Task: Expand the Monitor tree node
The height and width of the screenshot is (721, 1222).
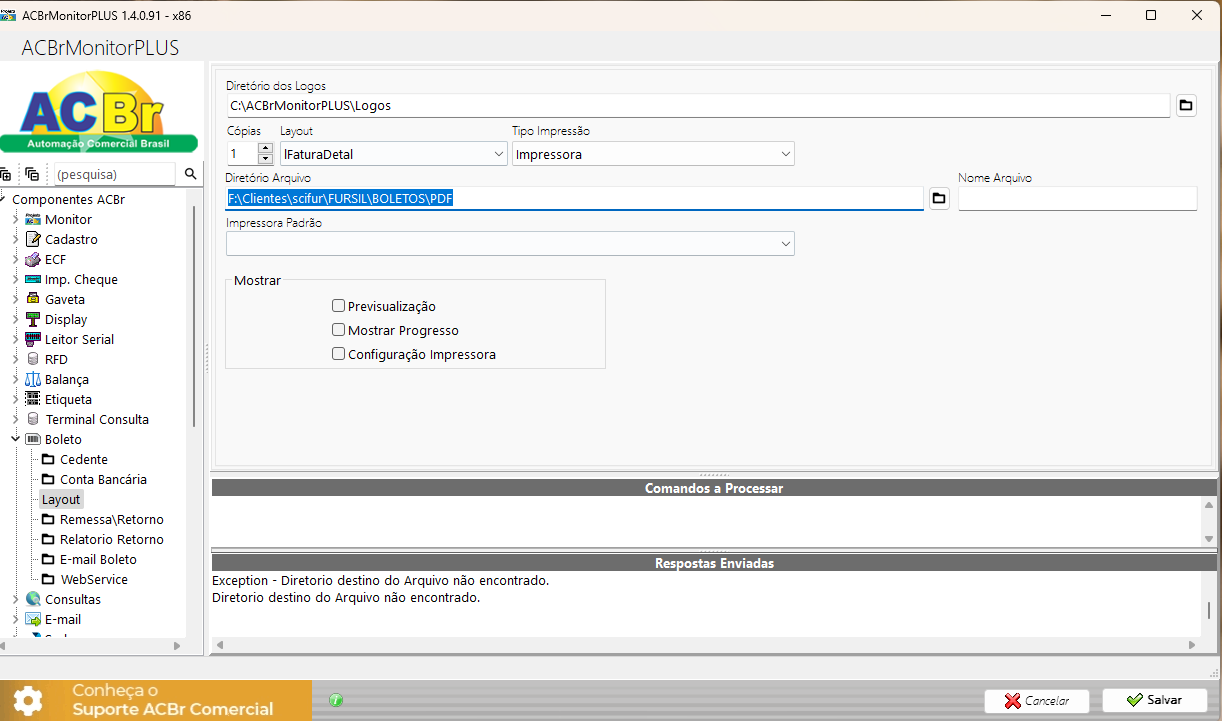Action: coord(15,219)
